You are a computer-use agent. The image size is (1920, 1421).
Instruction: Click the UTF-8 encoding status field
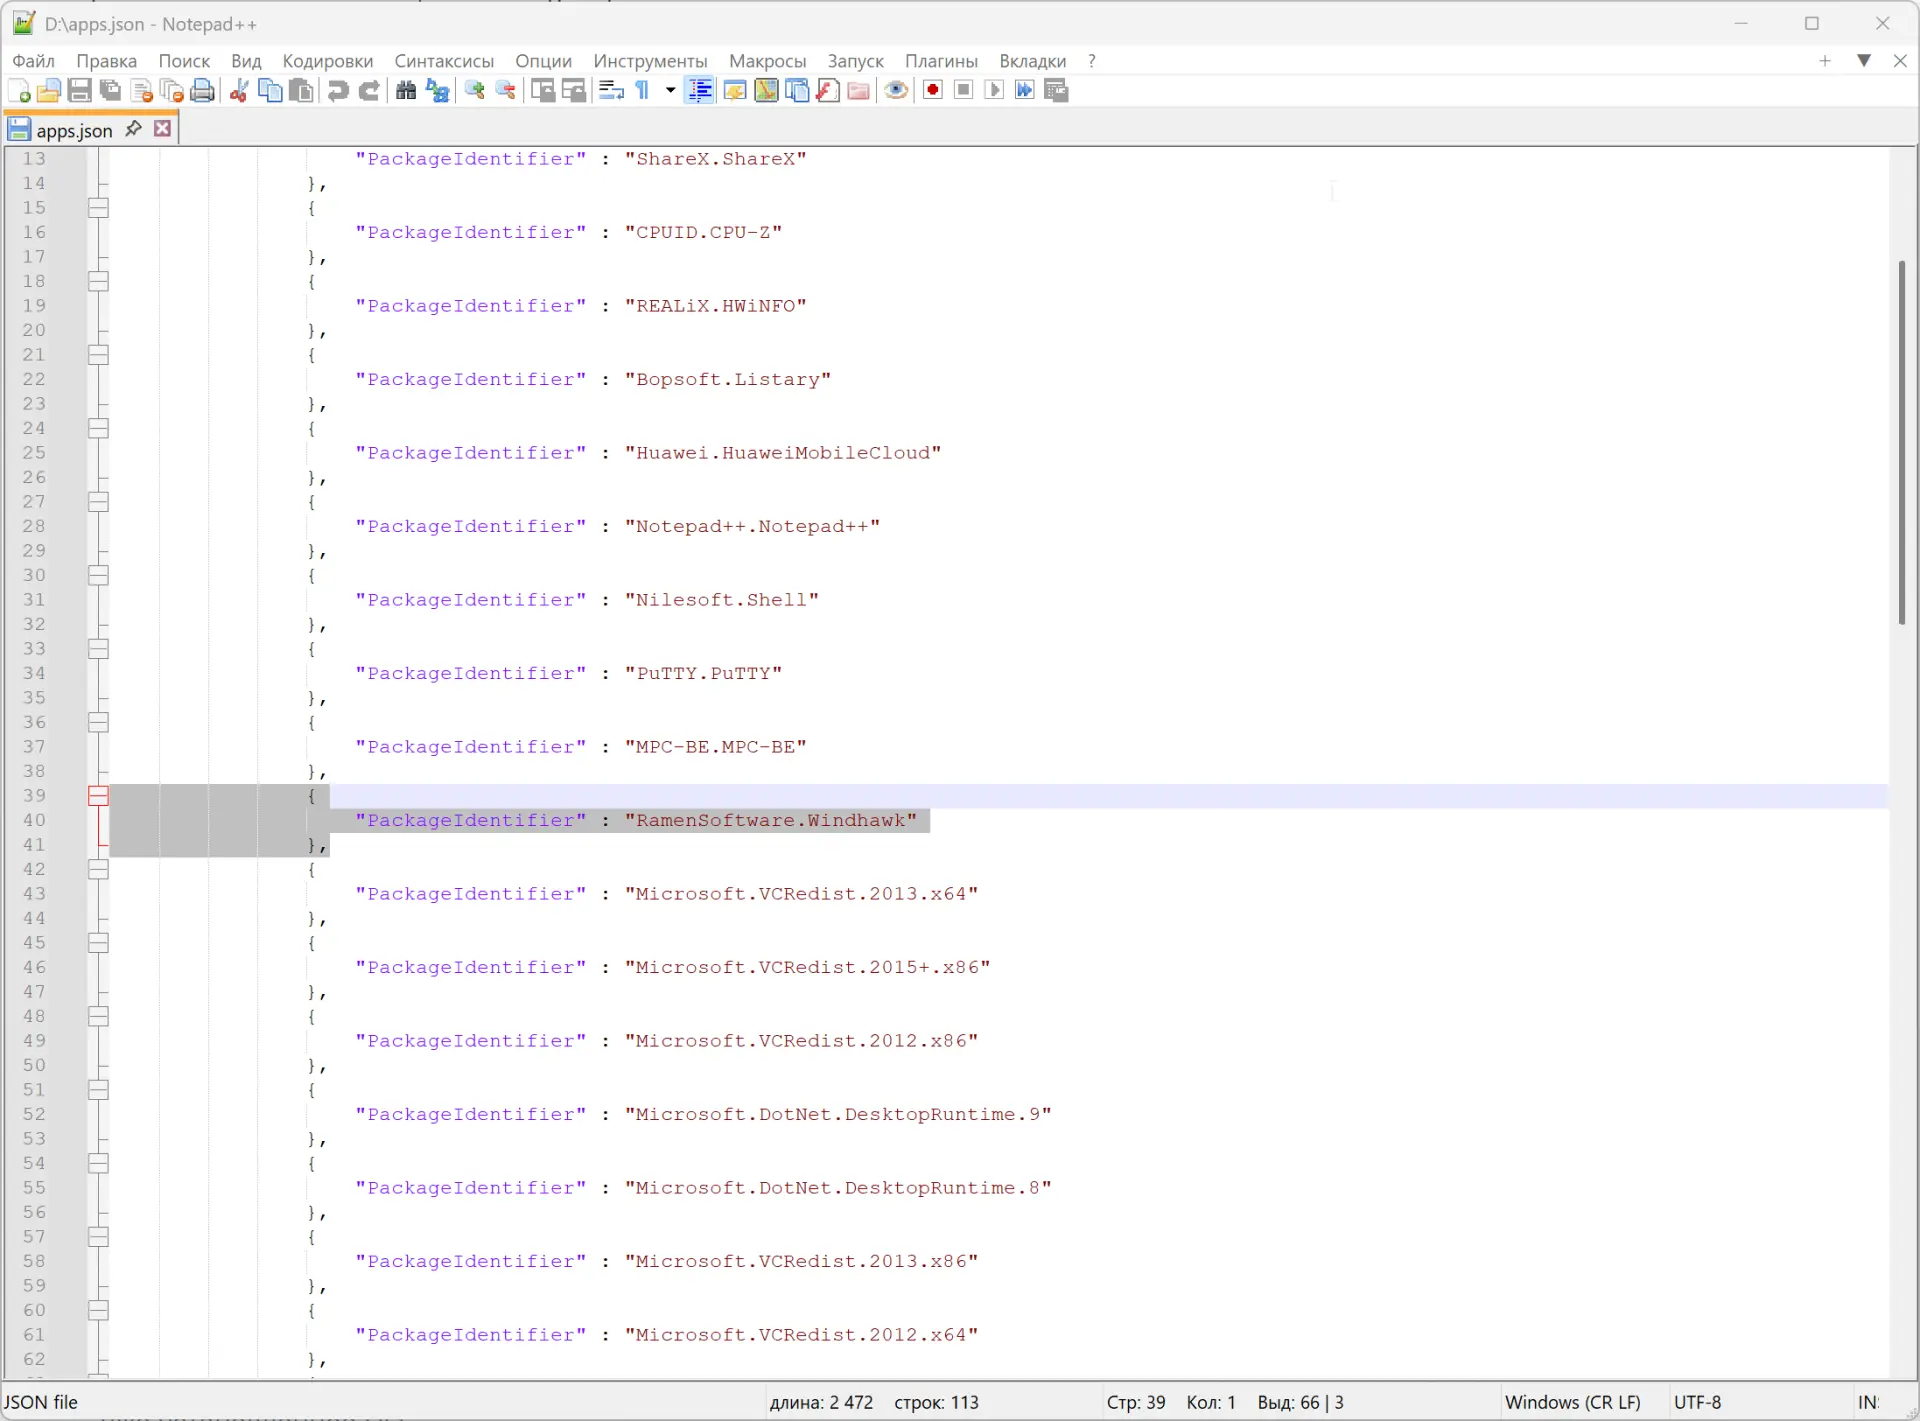(1697, 1402)
